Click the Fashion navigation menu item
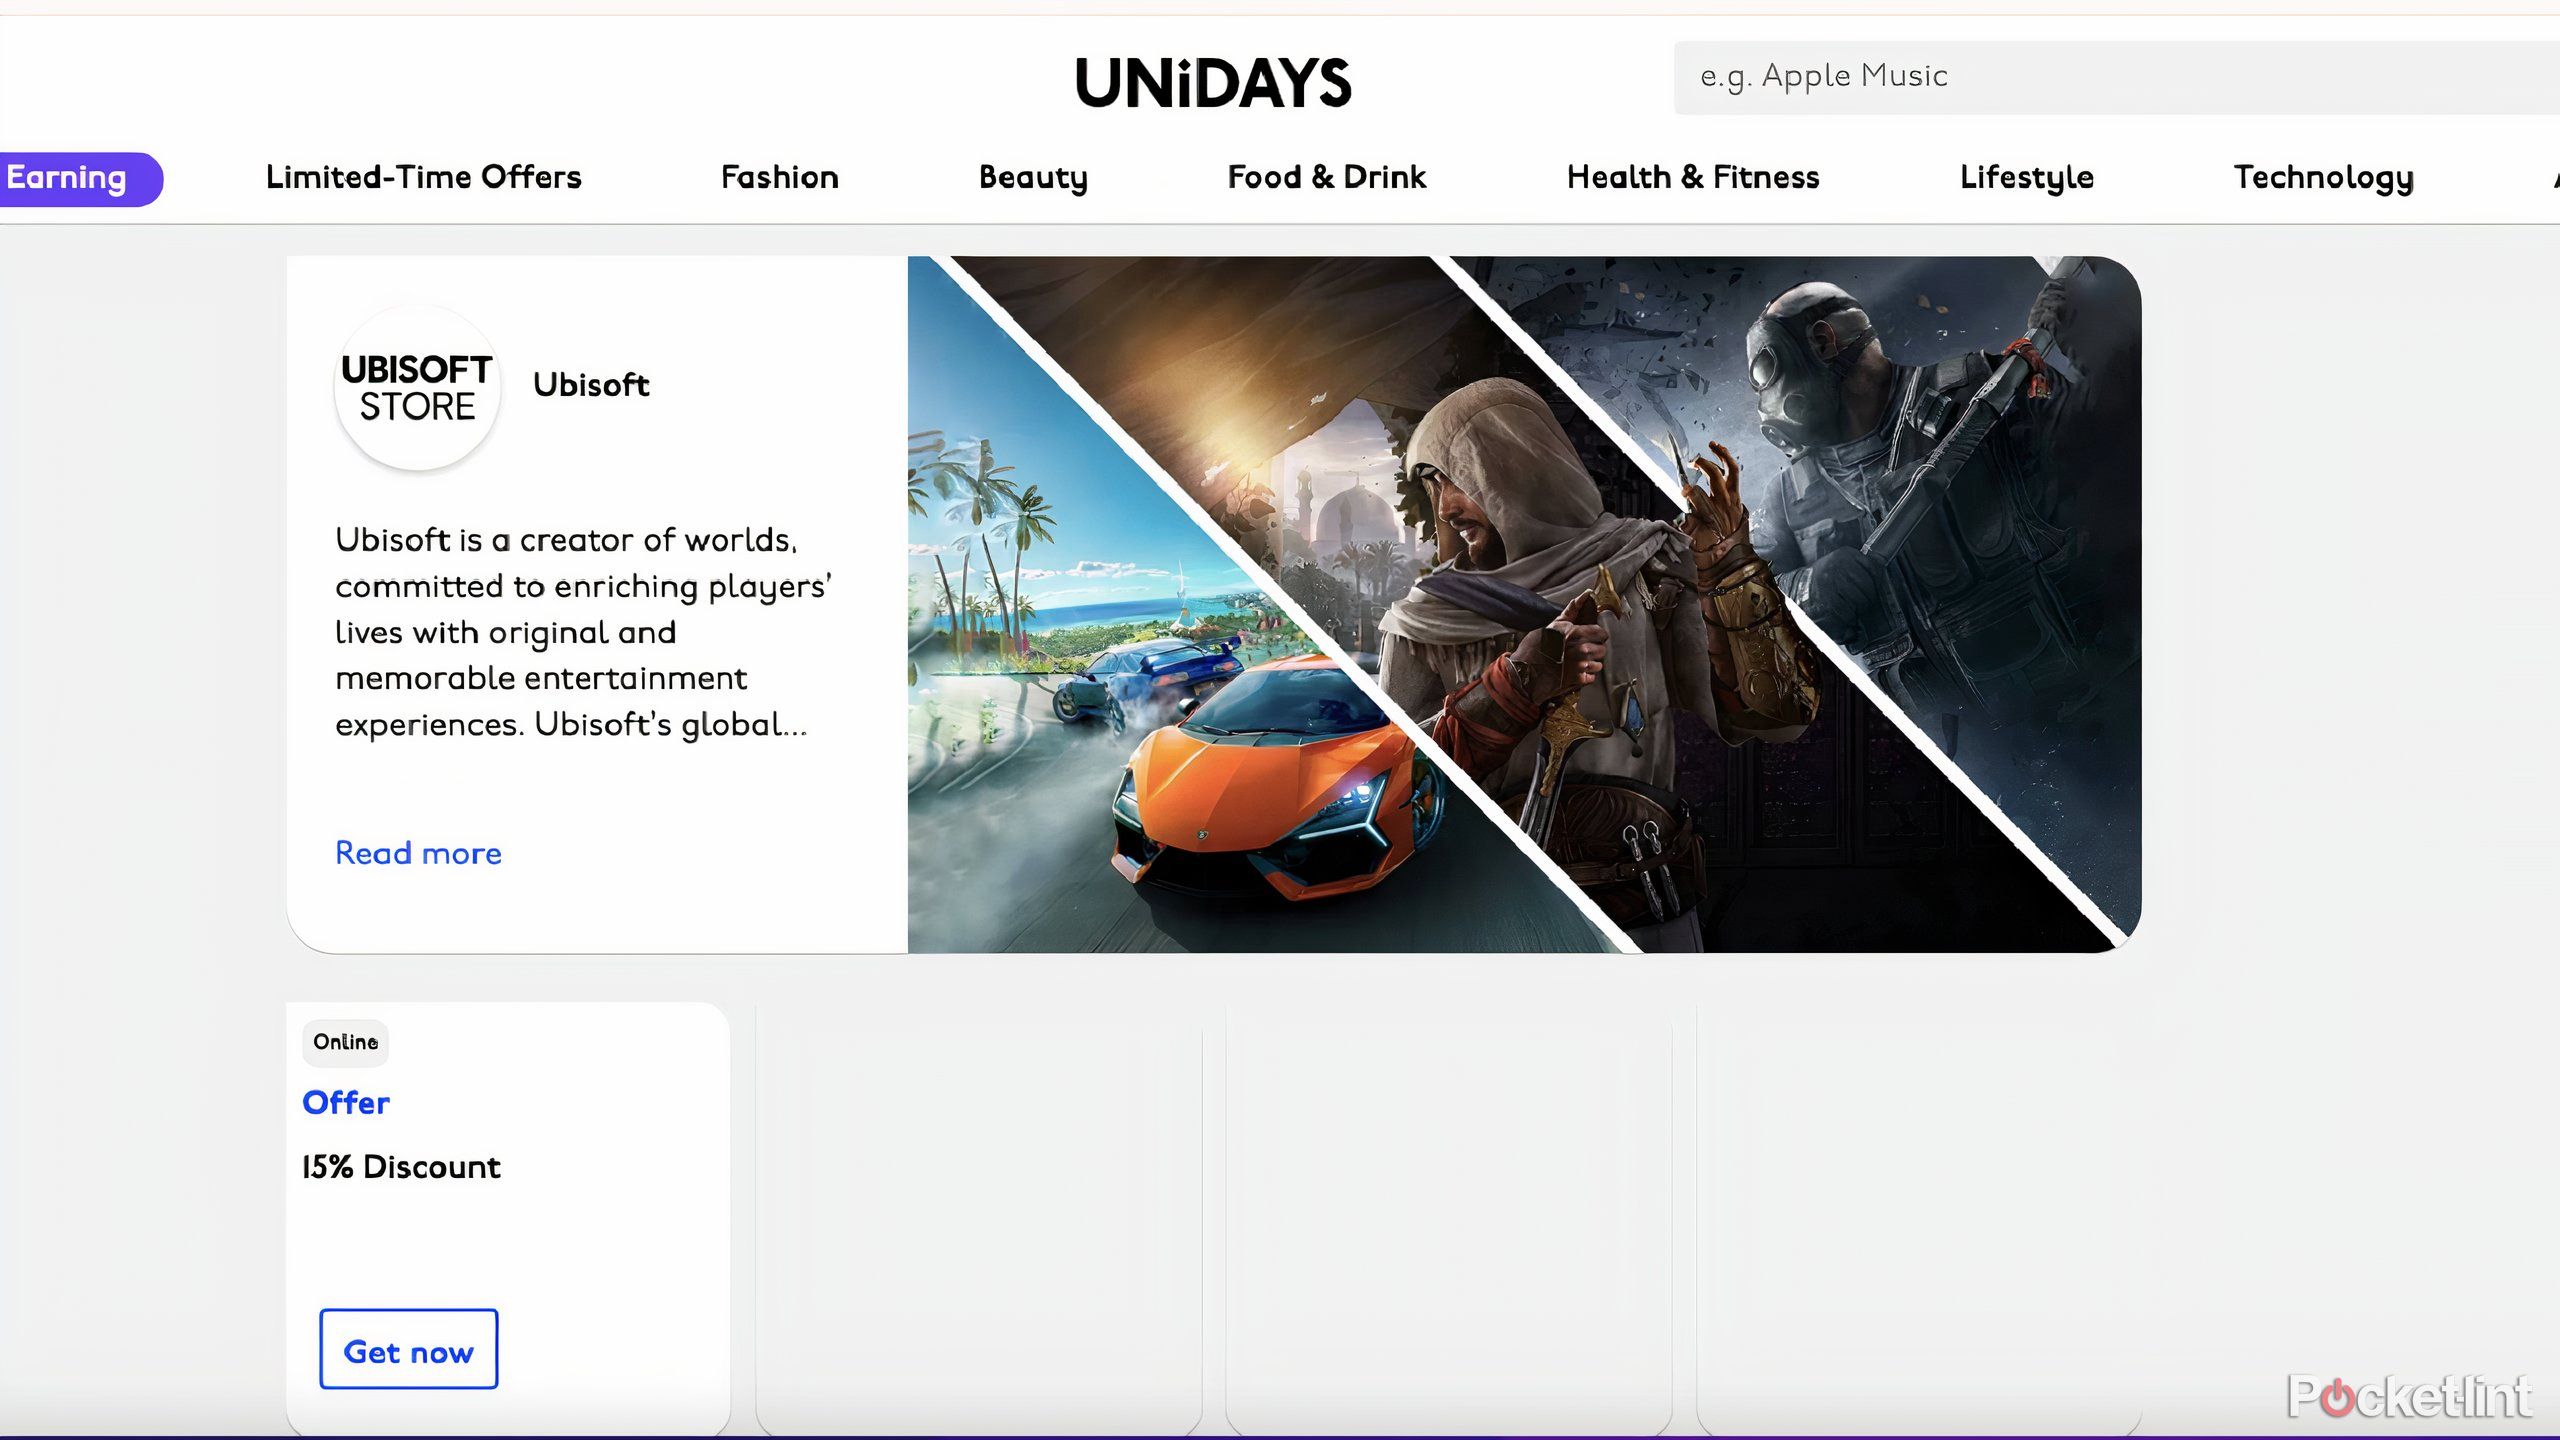Image resolution: width=2560 pixels, height=1440 pixels. point(779,178)
